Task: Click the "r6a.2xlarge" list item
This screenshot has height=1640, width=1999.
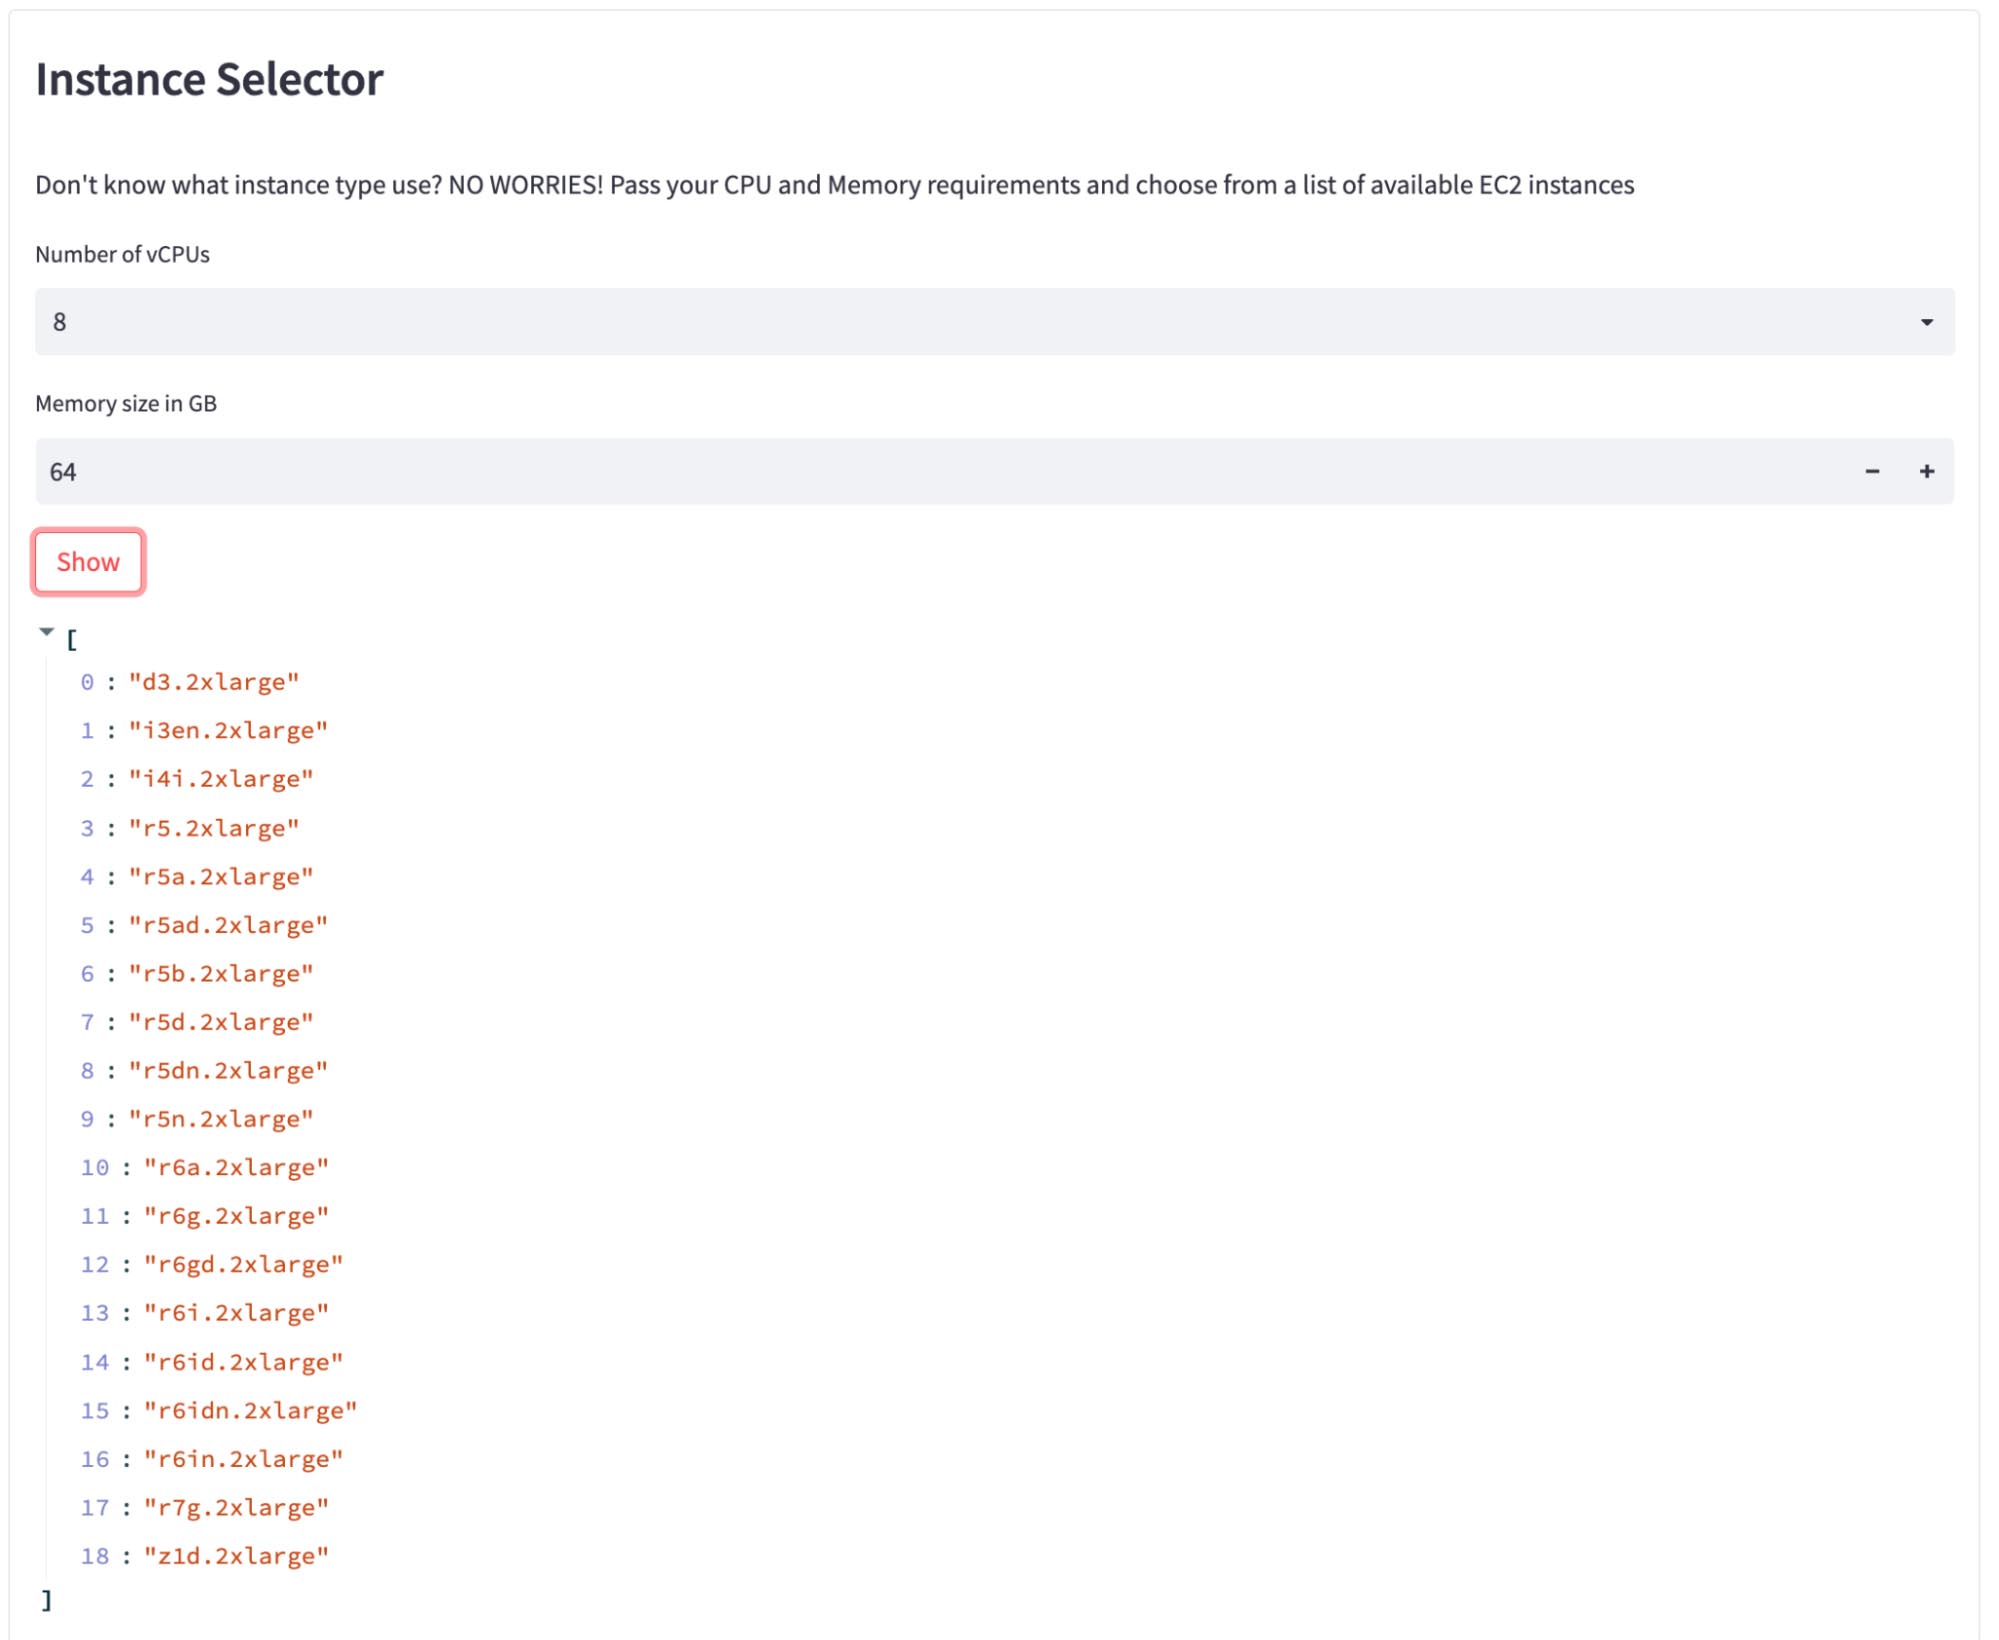Action: click(x=236, y=1168)
